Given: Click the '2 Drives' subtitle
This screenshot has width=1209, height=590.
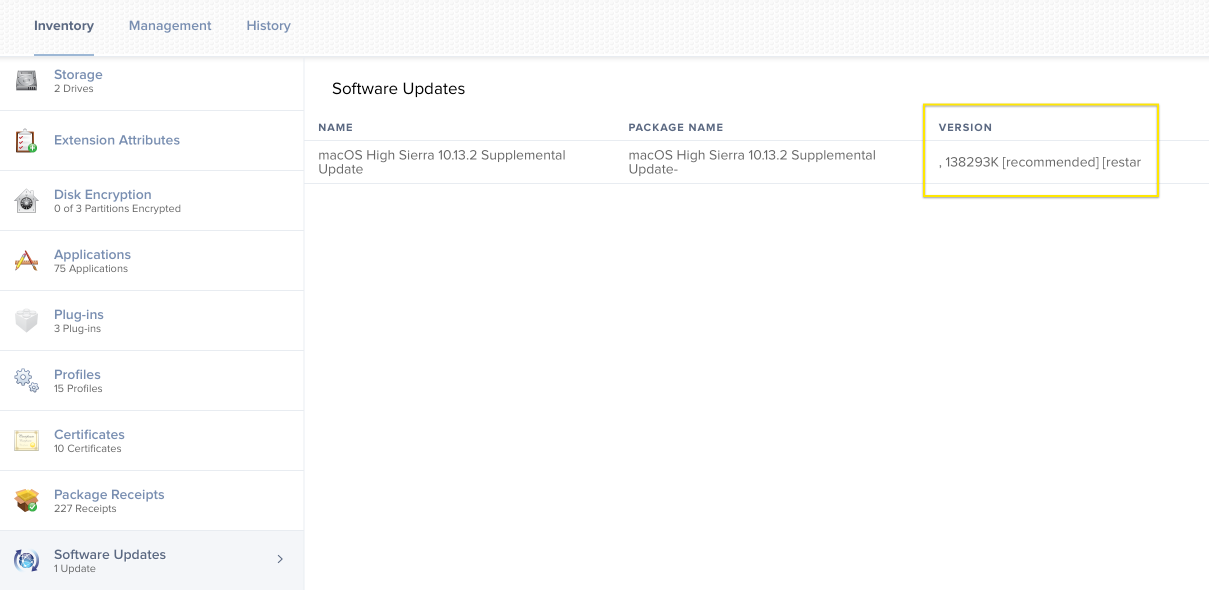Looking at the screenshot, I should pyautogui.click(x=74, y=89).
